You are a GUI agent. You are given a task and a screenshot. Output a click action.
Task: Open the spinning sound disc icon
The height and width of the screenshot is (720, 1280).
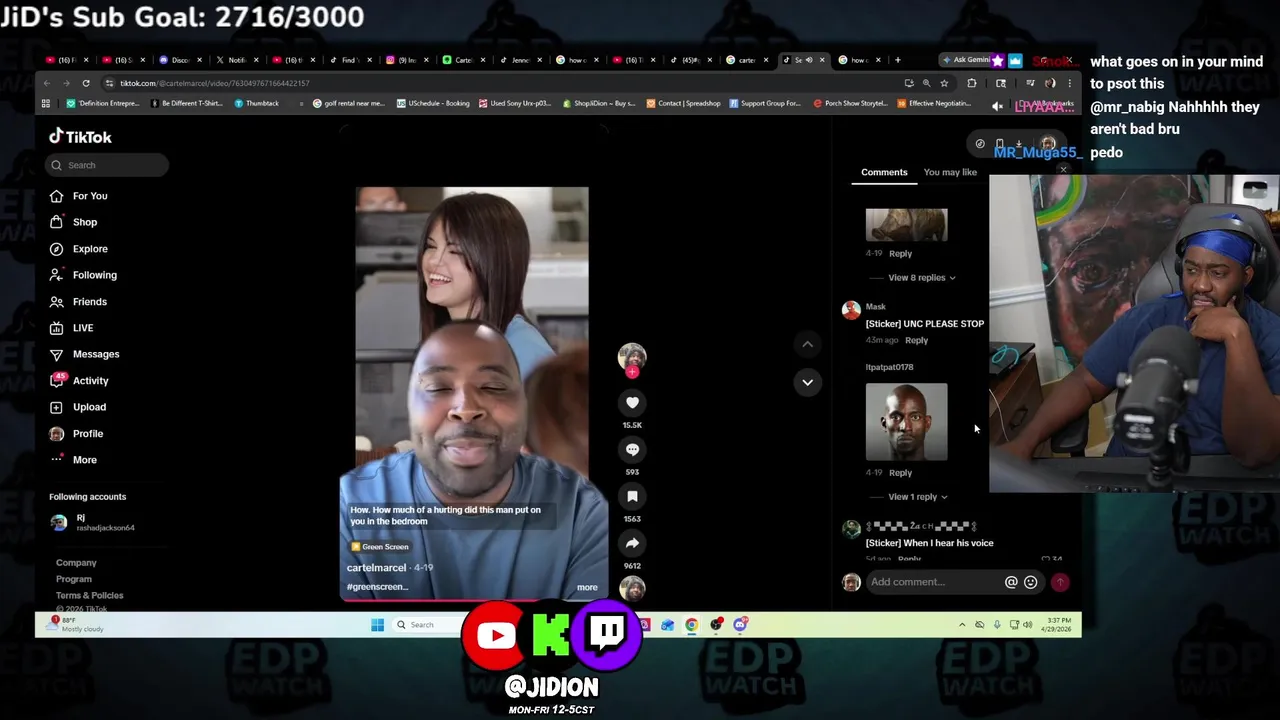(x=632, y=589)
